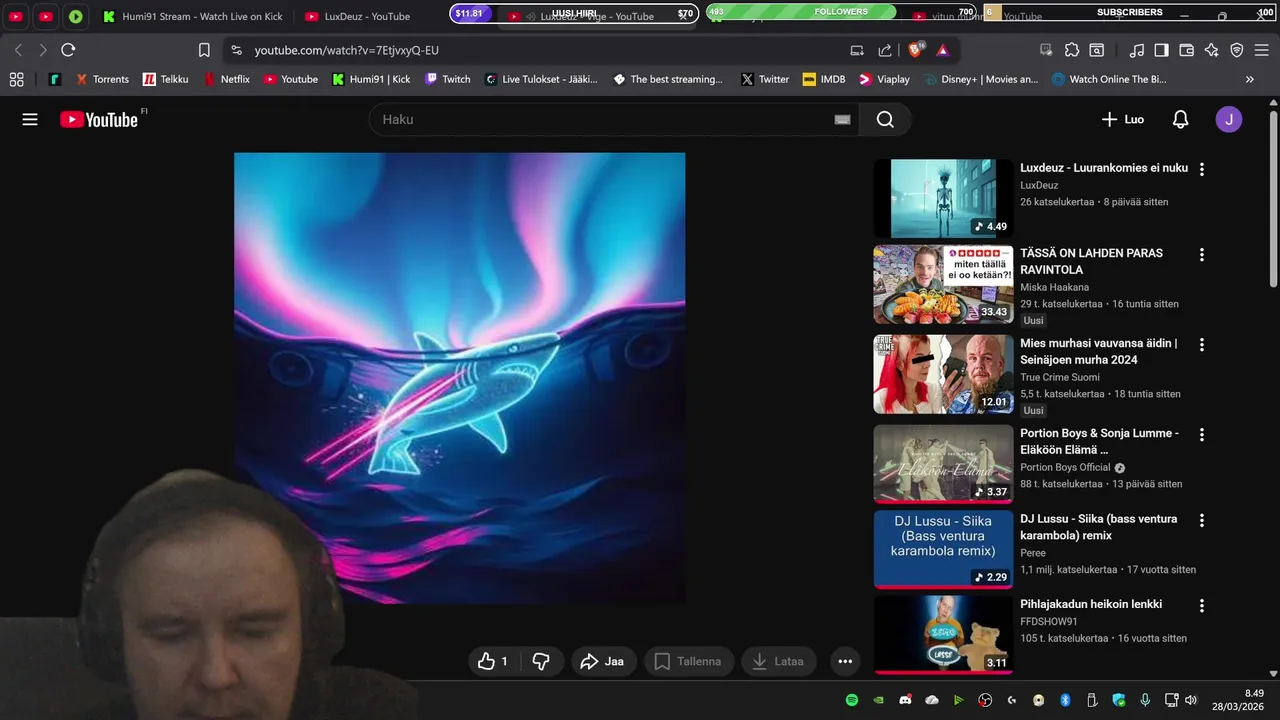Viewport: 1280px width, 720px height.
Task: Go forward in browser history
Action: 42,50
